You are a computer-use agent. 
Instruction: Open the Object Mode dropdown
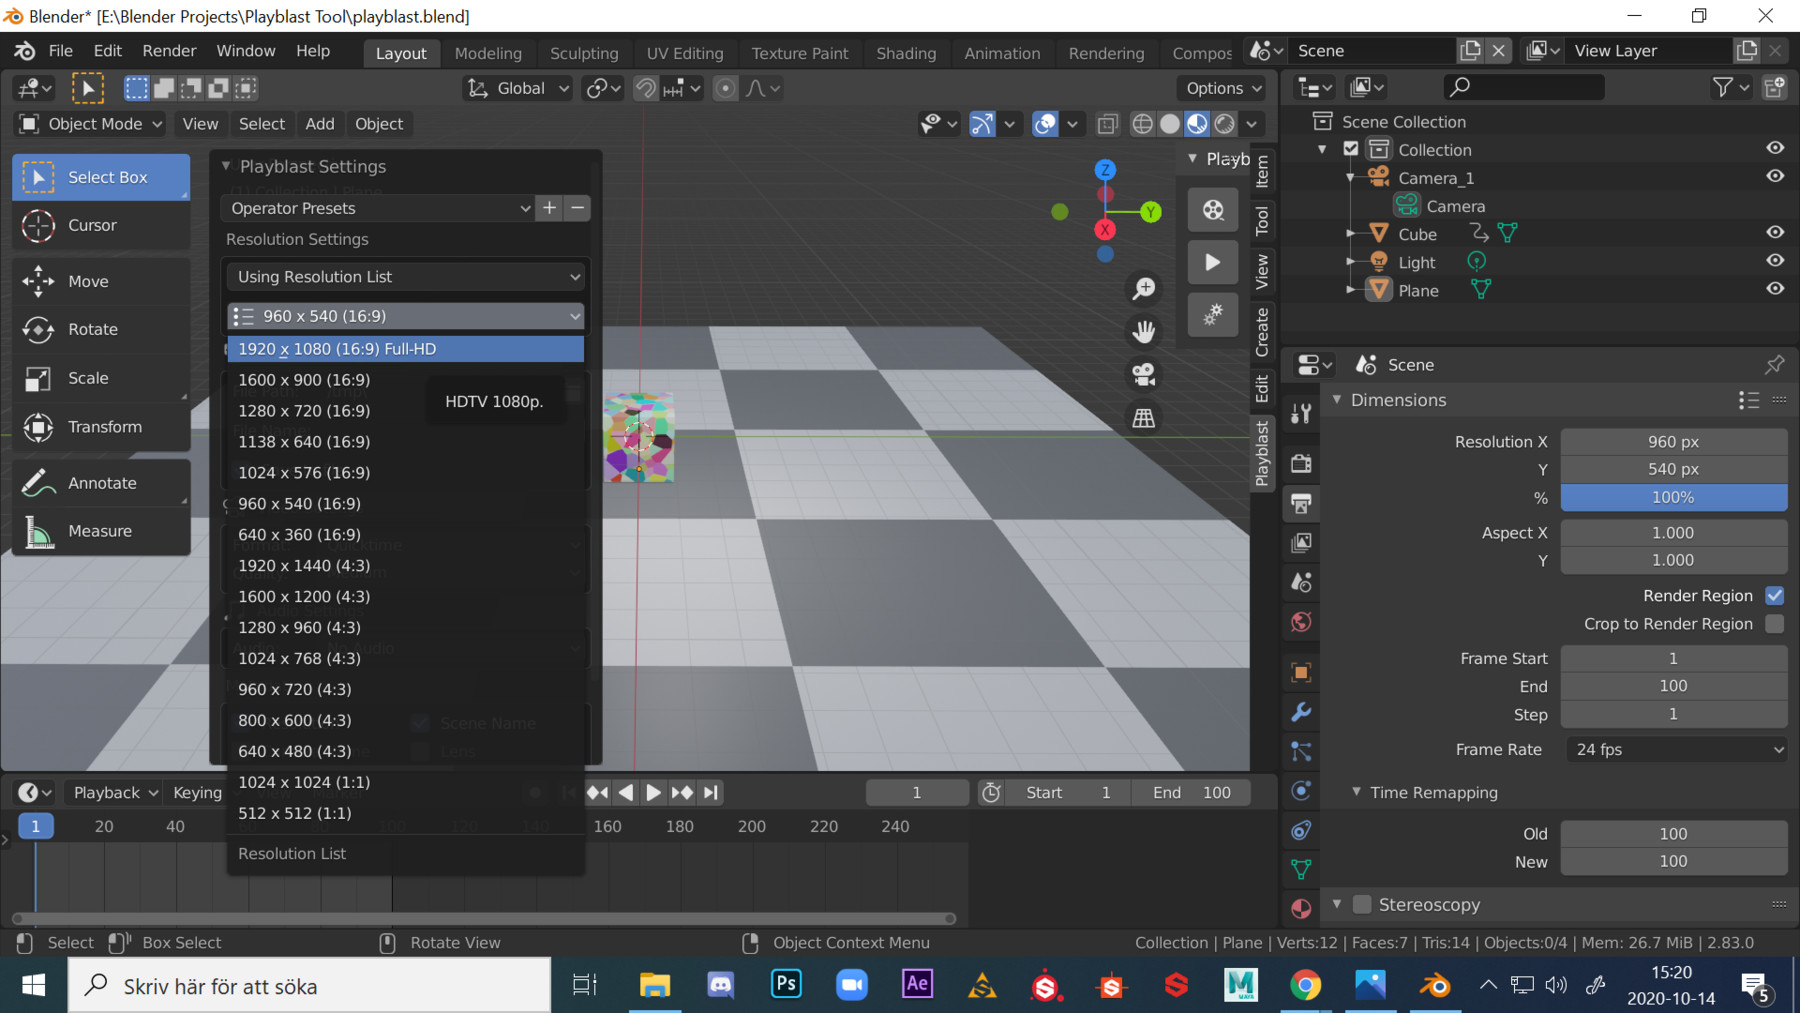click(x=91, y=124)
